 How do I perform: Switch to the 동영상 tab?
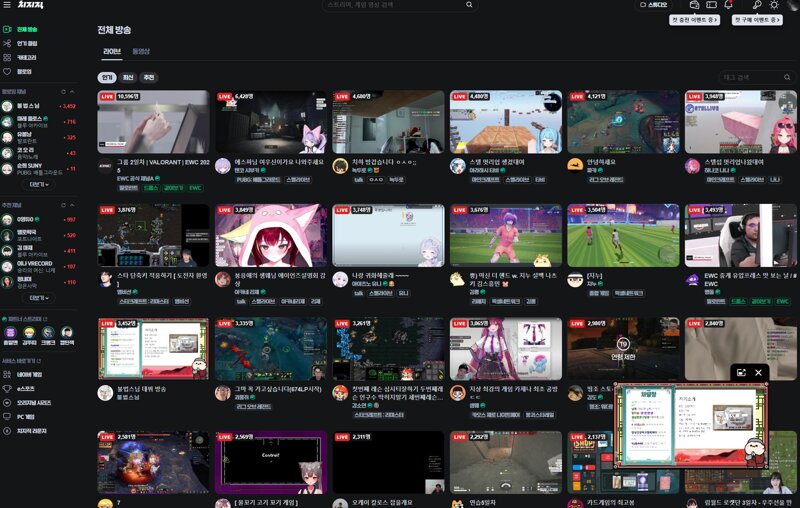(141, 52)
